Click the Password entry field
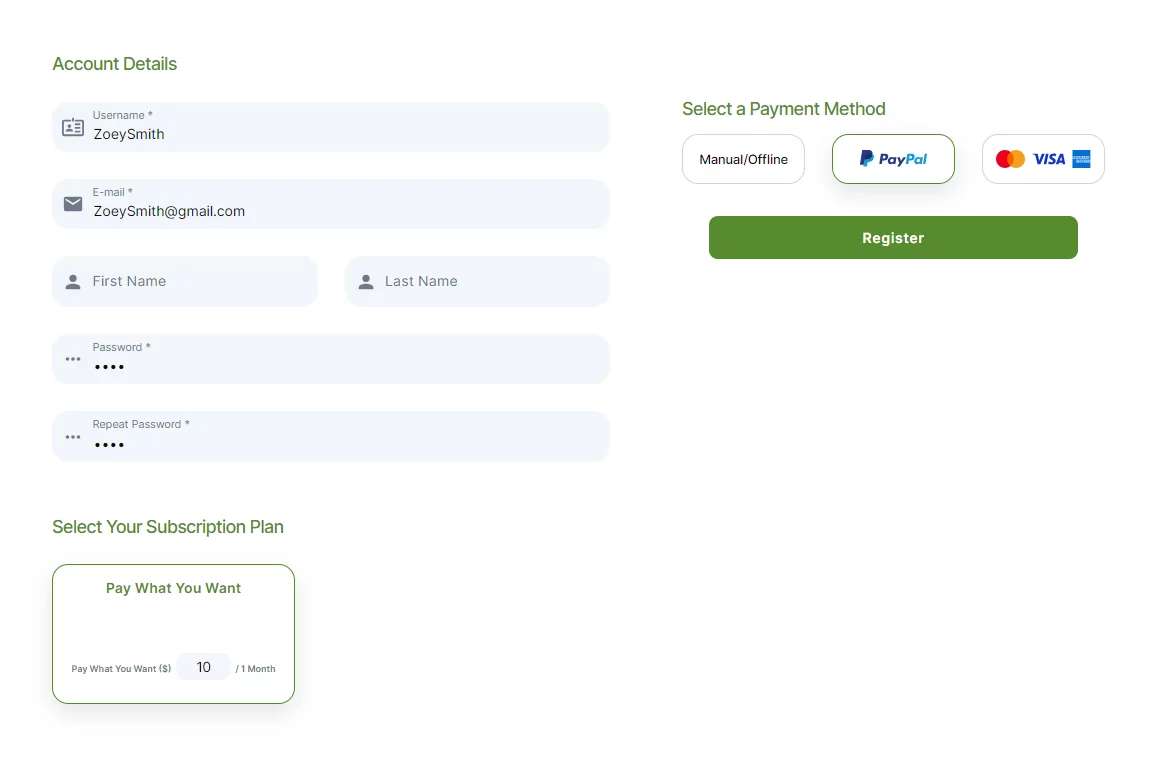The image size is (1157, 764). [340, 366]
